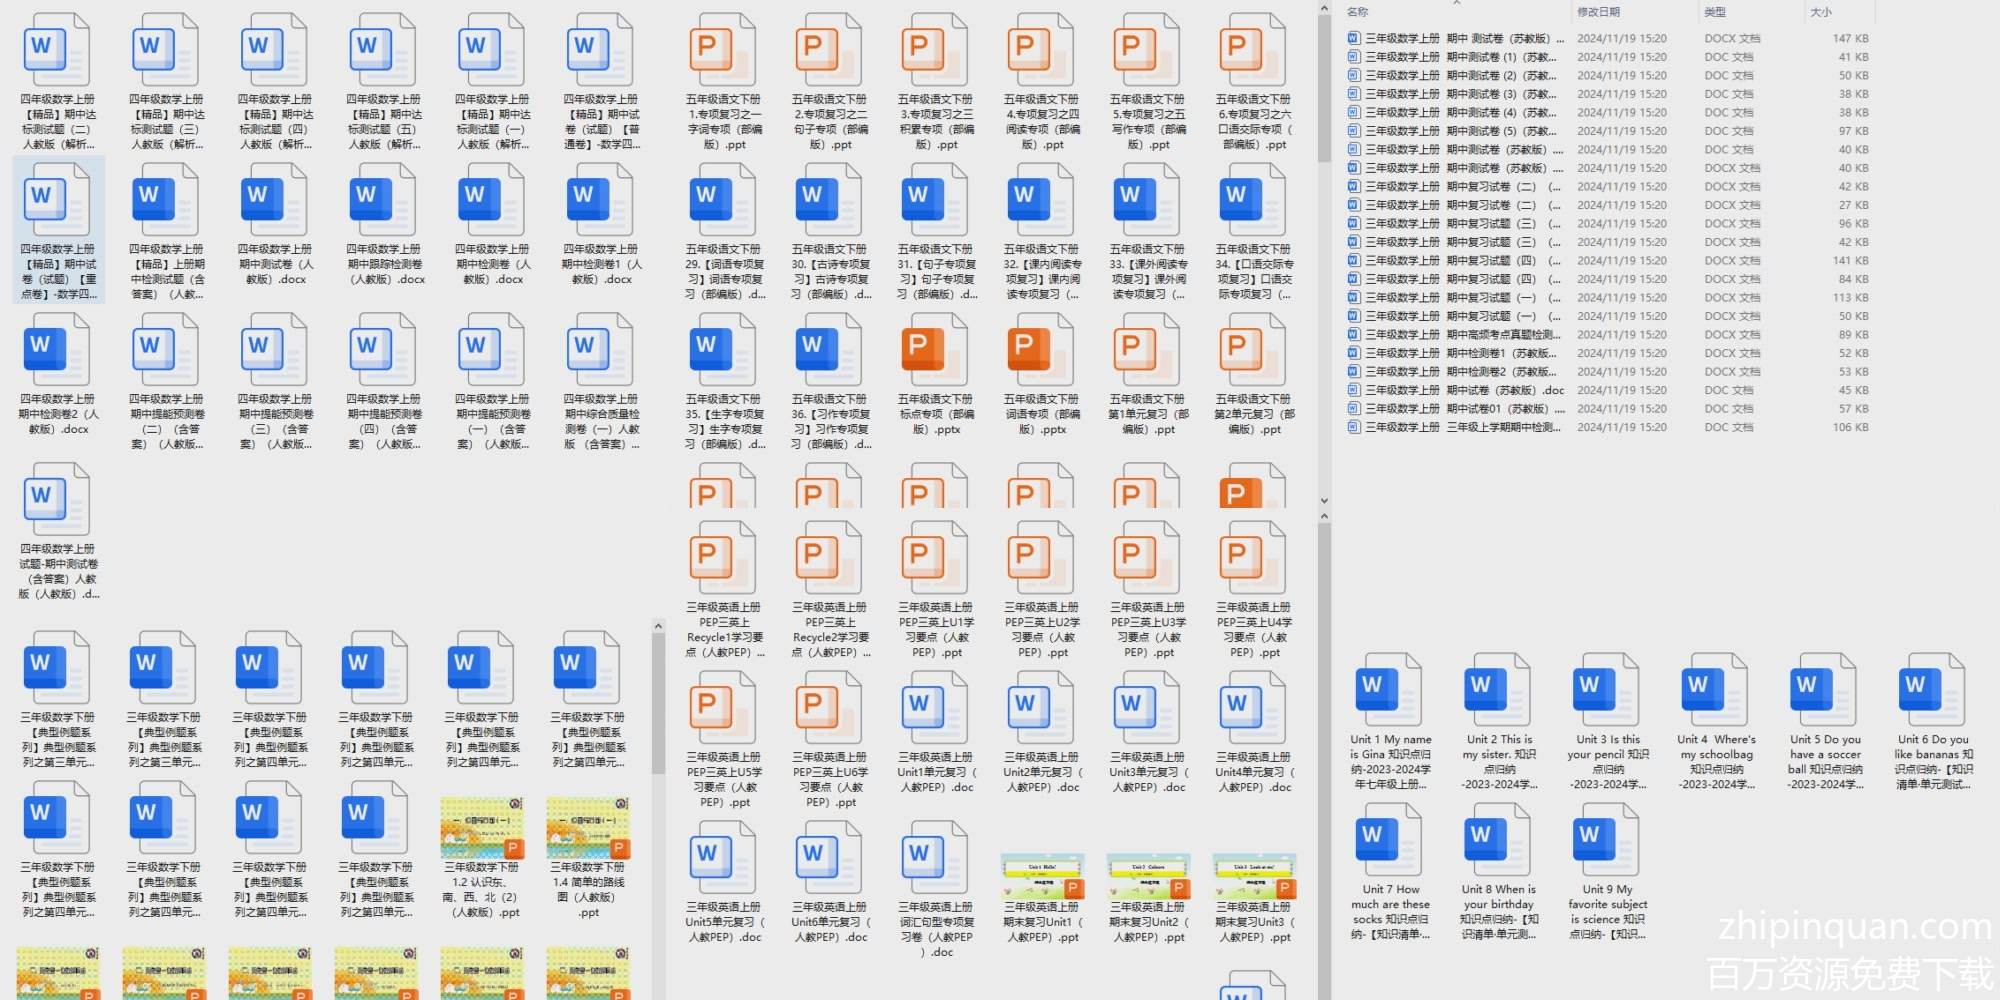This screenshot has height=1000, width=2000.
Task: Select the 五年级语文下册 标点专项 pptx file icon
Action: click(935, 349)
